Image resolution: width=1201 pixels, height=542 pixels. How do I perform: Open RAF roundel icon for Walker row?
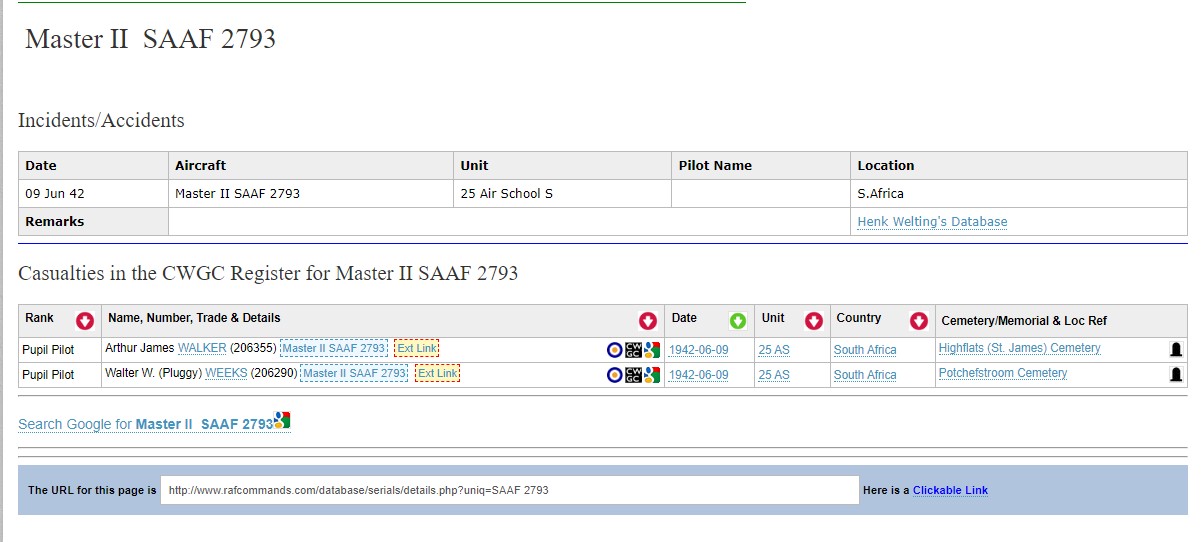[615, 350]
